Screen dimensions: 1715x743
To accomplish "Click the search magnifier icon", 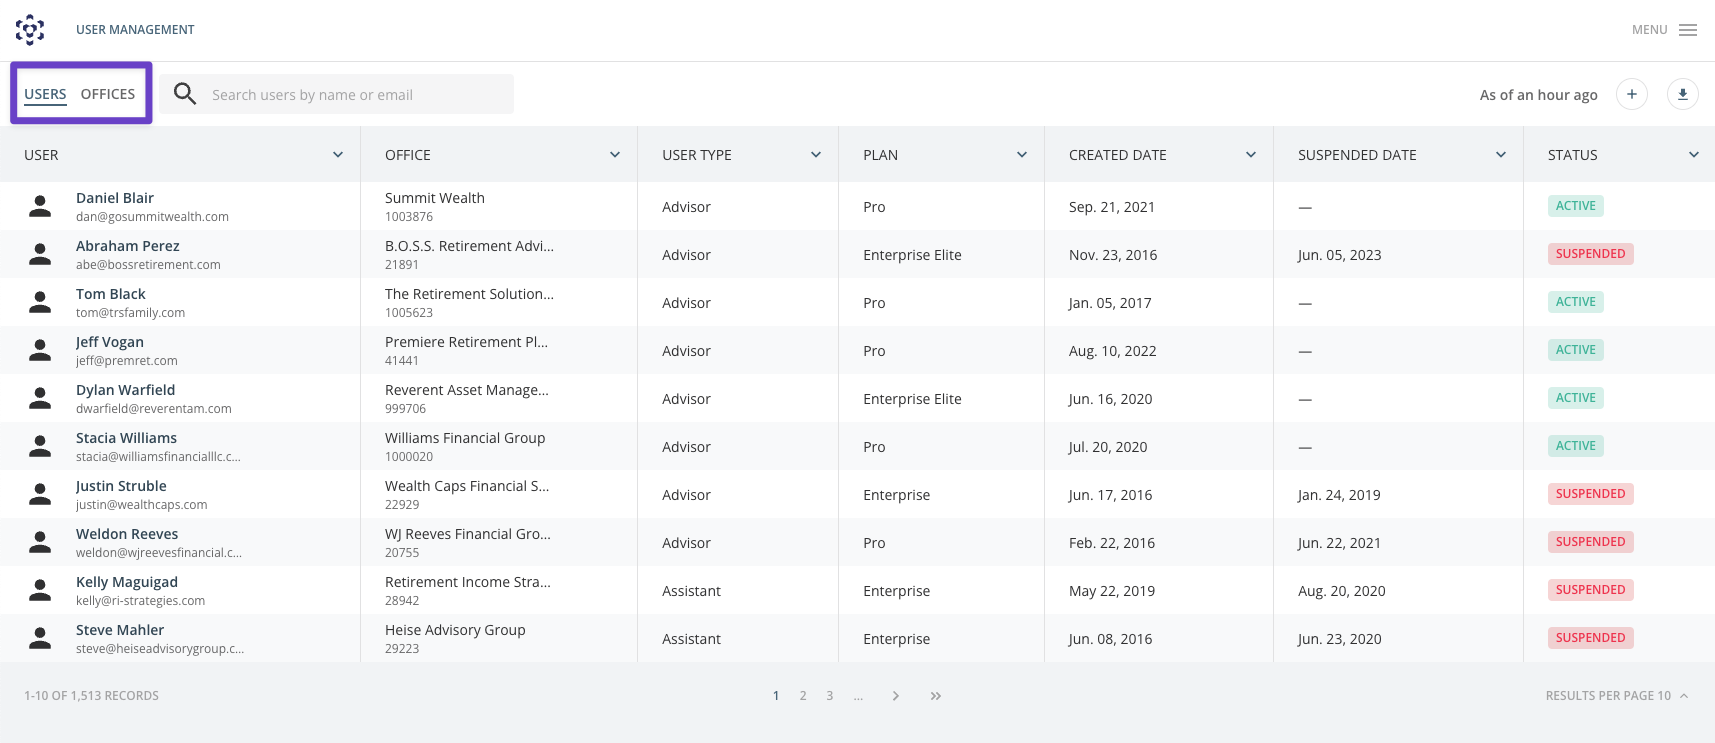I will 185,94.
